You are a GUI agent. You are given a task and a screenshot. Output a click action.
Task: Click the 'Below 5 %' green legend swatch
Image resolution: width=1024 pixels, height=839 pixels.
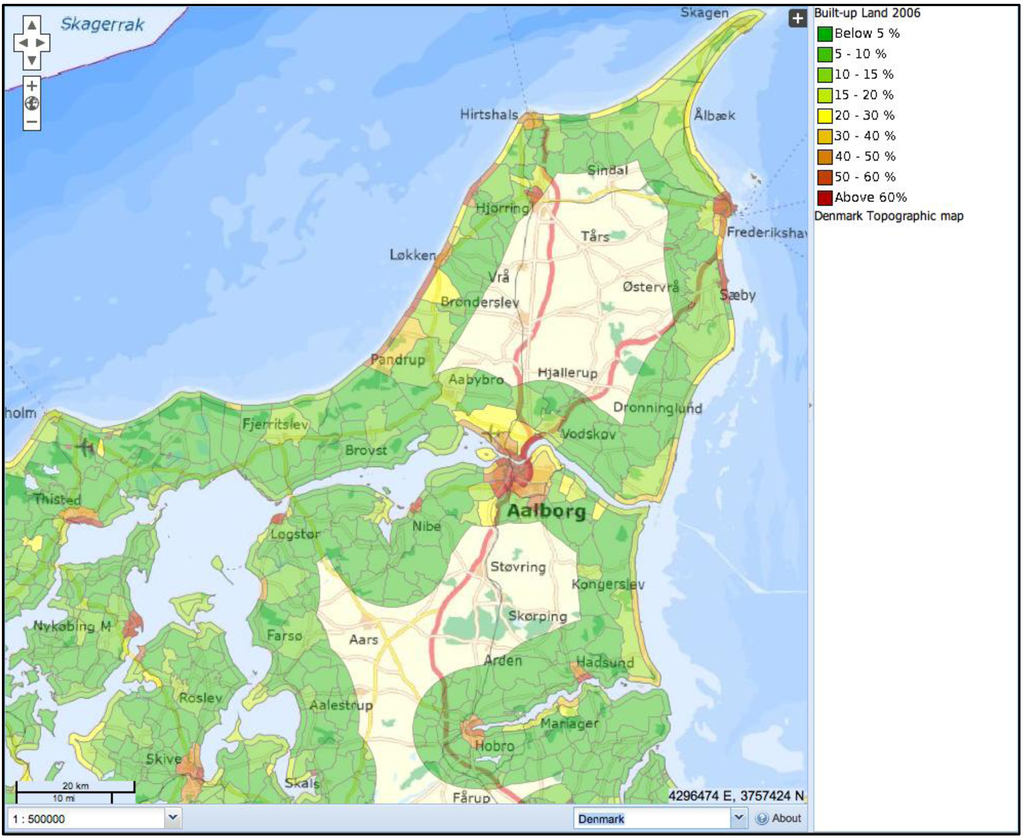click(824, 34)
